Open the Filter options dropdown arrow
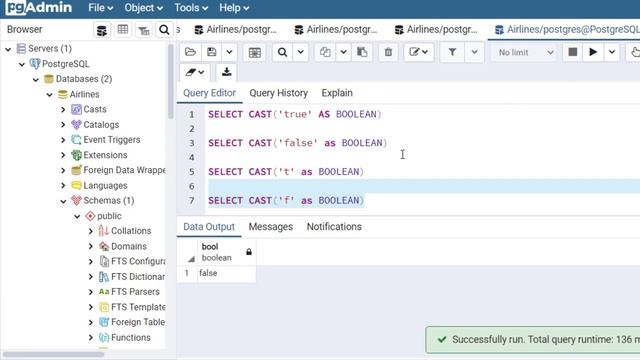 click(x=474, y=52)
